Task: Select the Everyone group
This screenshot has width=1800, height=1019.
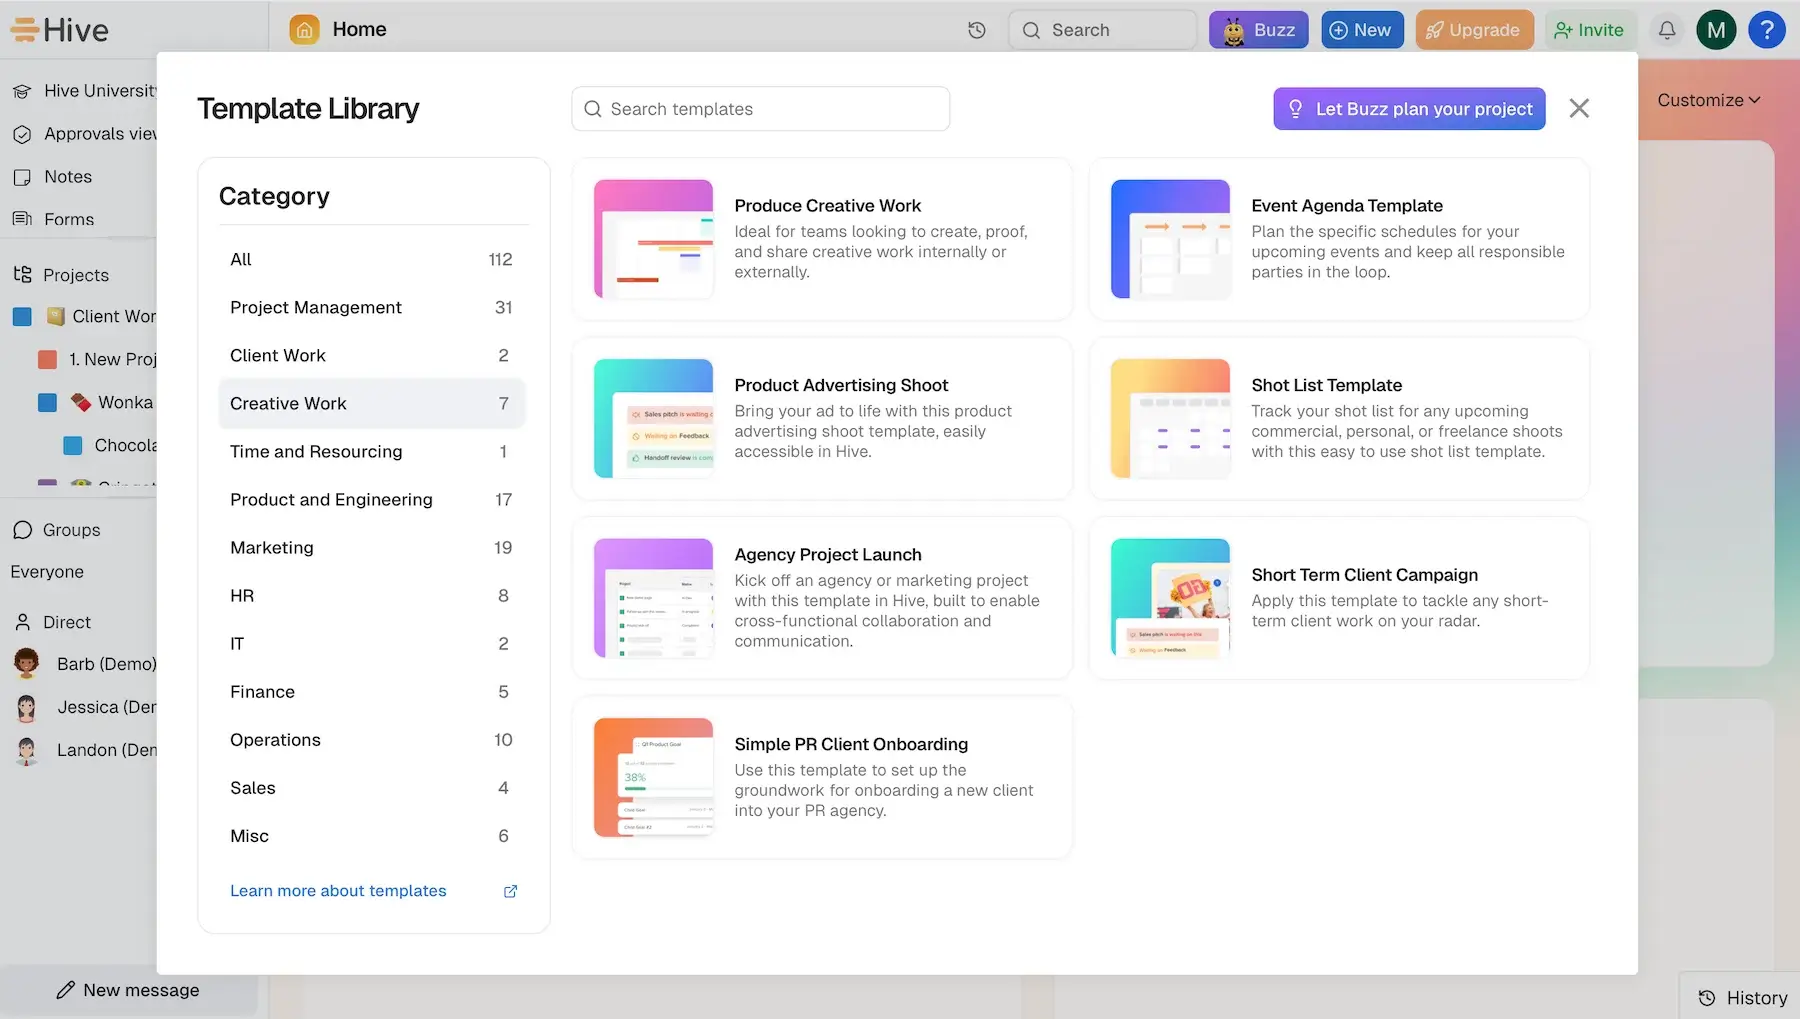Action: tap(47, 572)
